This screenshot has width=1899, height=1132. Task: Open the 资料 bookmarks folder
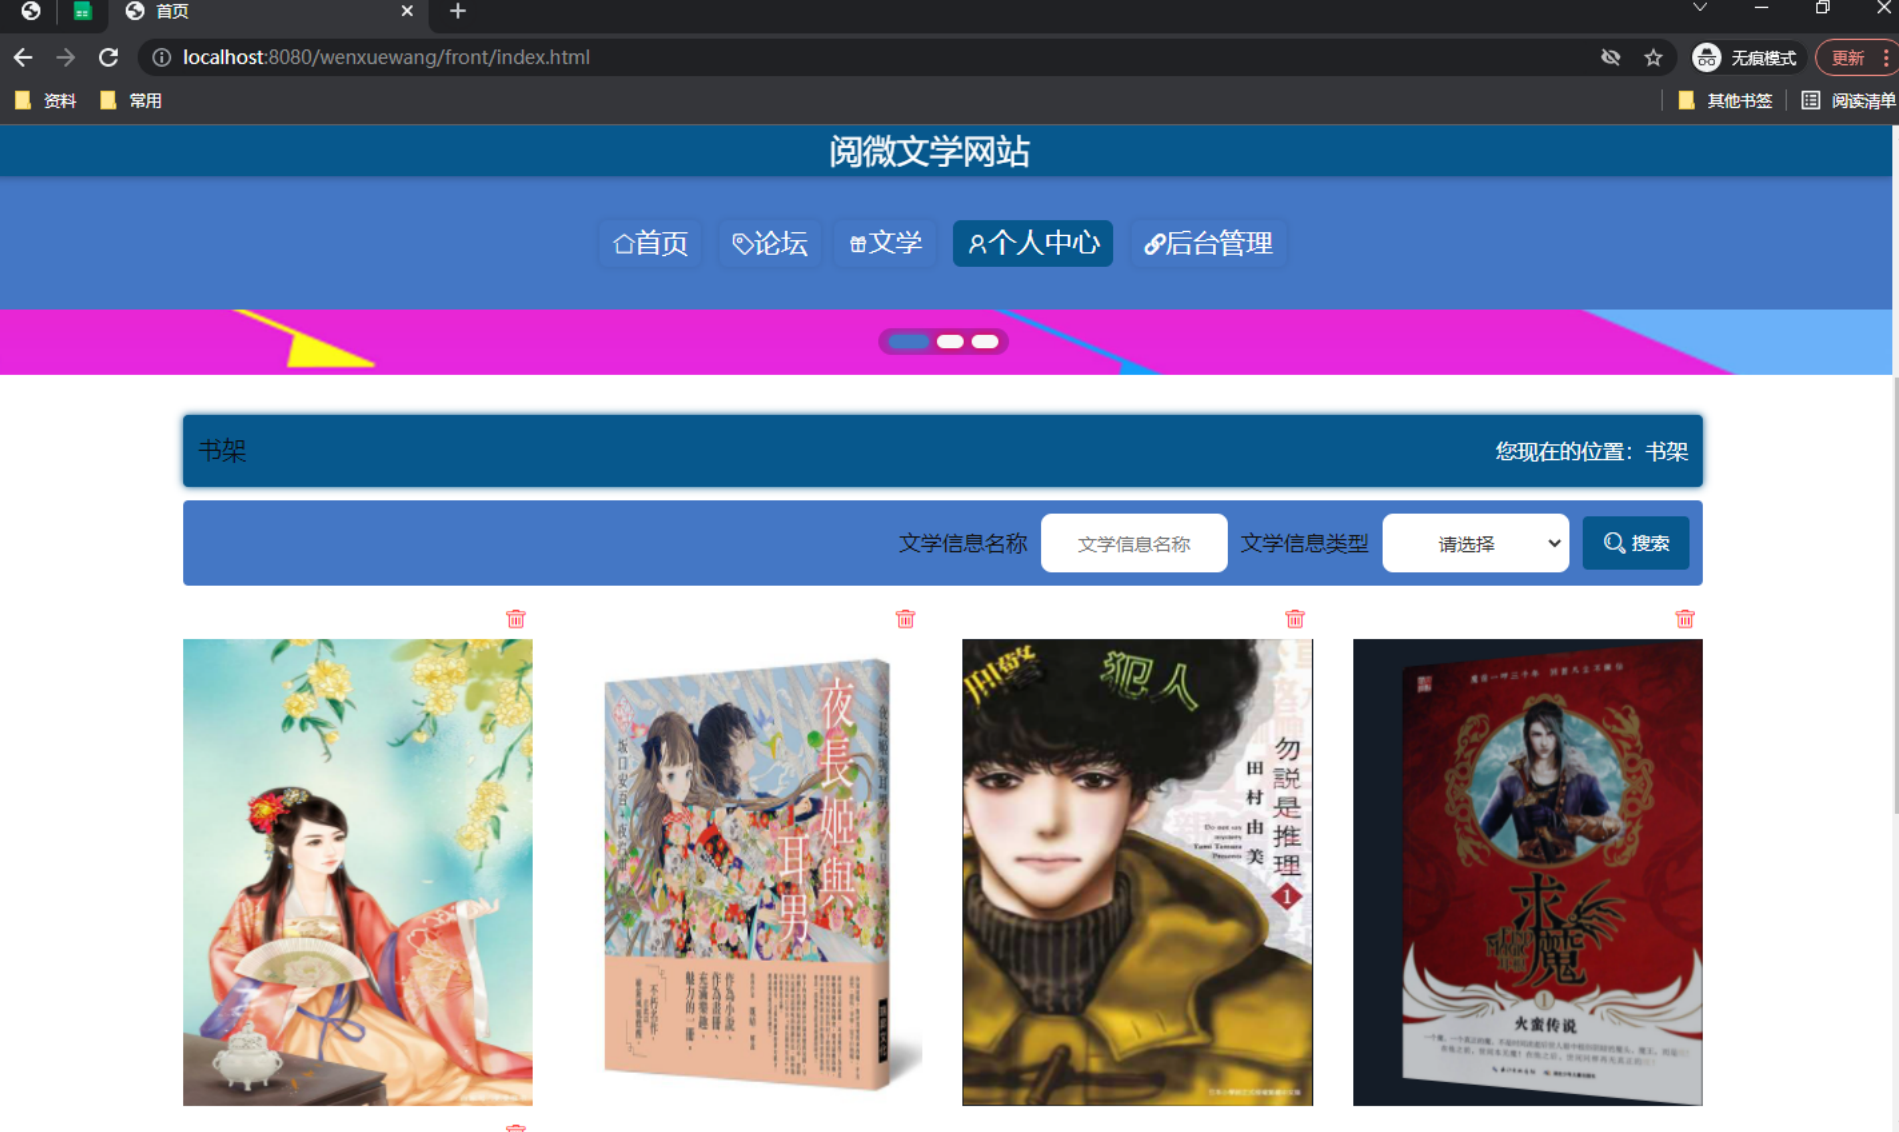(46, 100)
